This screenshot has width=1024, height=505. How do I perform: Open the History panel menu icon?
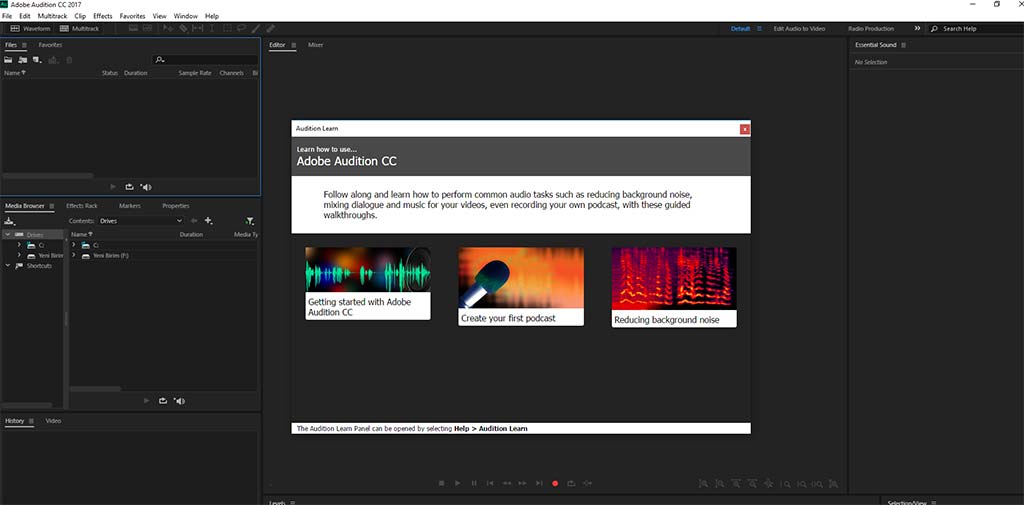tap(31, 421)
